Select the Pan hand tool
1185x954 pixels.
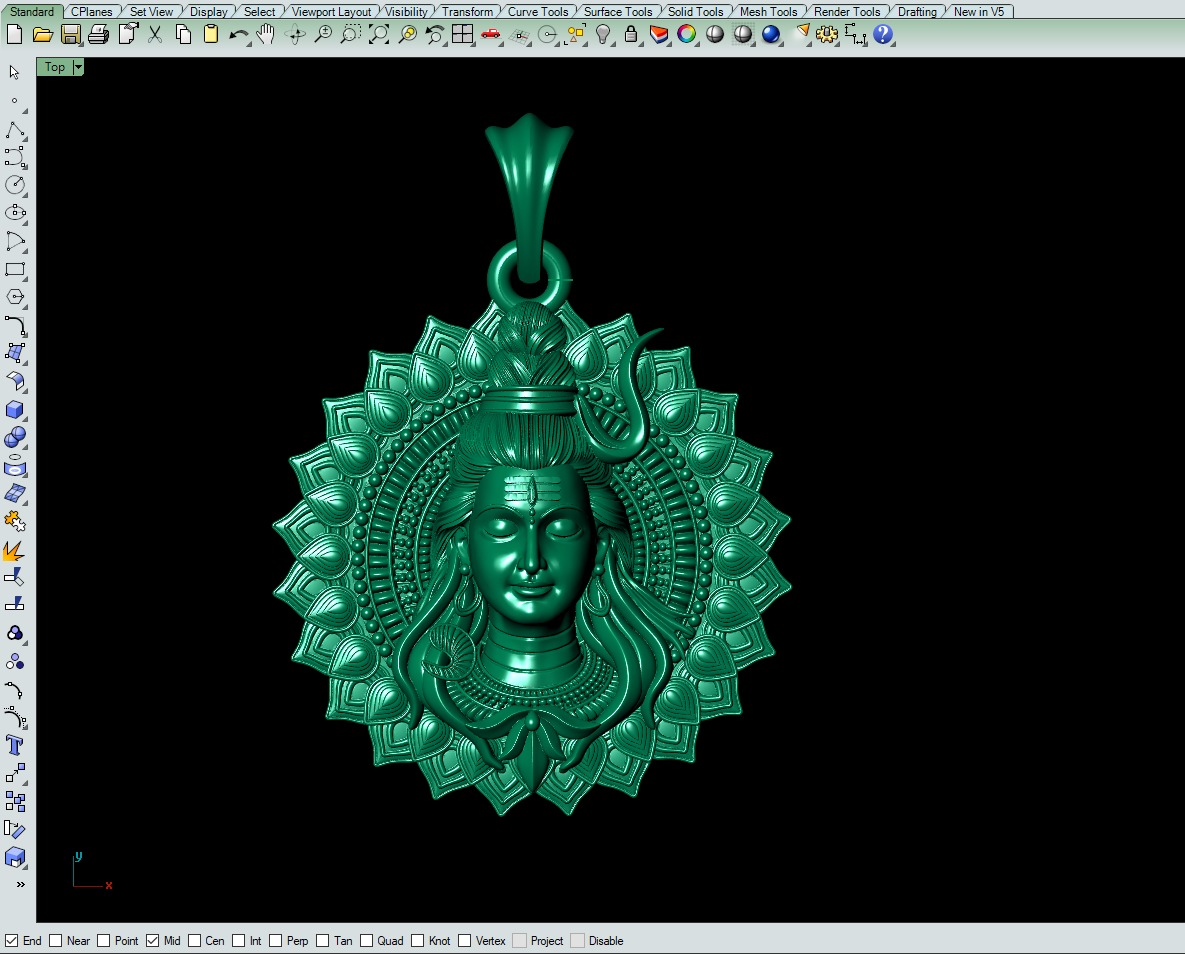(266, 35)
